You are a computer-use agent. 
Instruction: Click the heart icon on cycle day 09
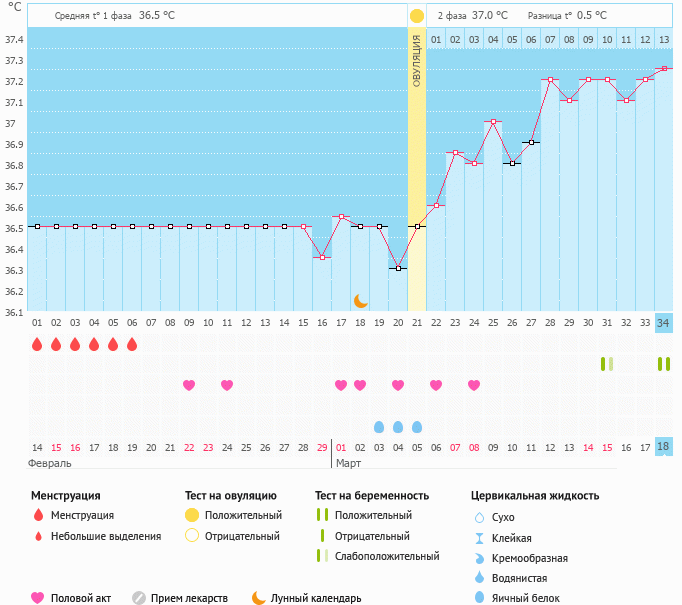[189, 385]
